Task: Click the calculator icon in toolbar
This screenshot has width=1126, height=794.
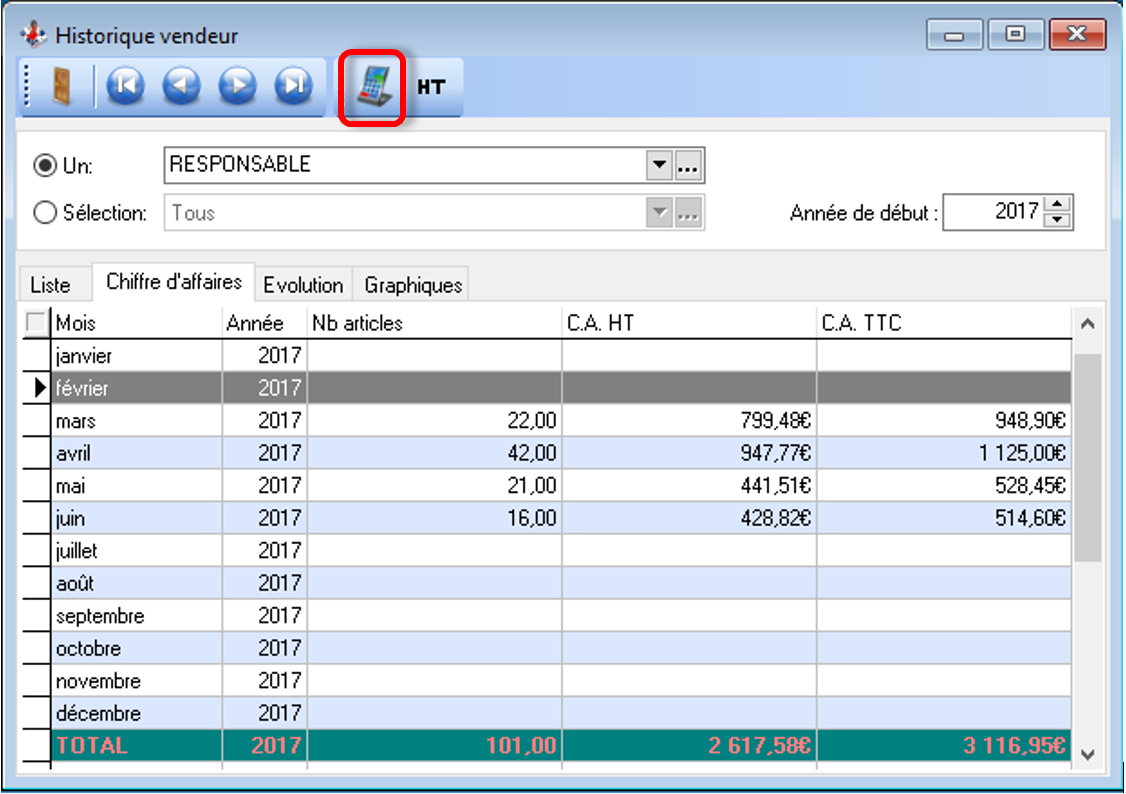Action: point(372,87)
